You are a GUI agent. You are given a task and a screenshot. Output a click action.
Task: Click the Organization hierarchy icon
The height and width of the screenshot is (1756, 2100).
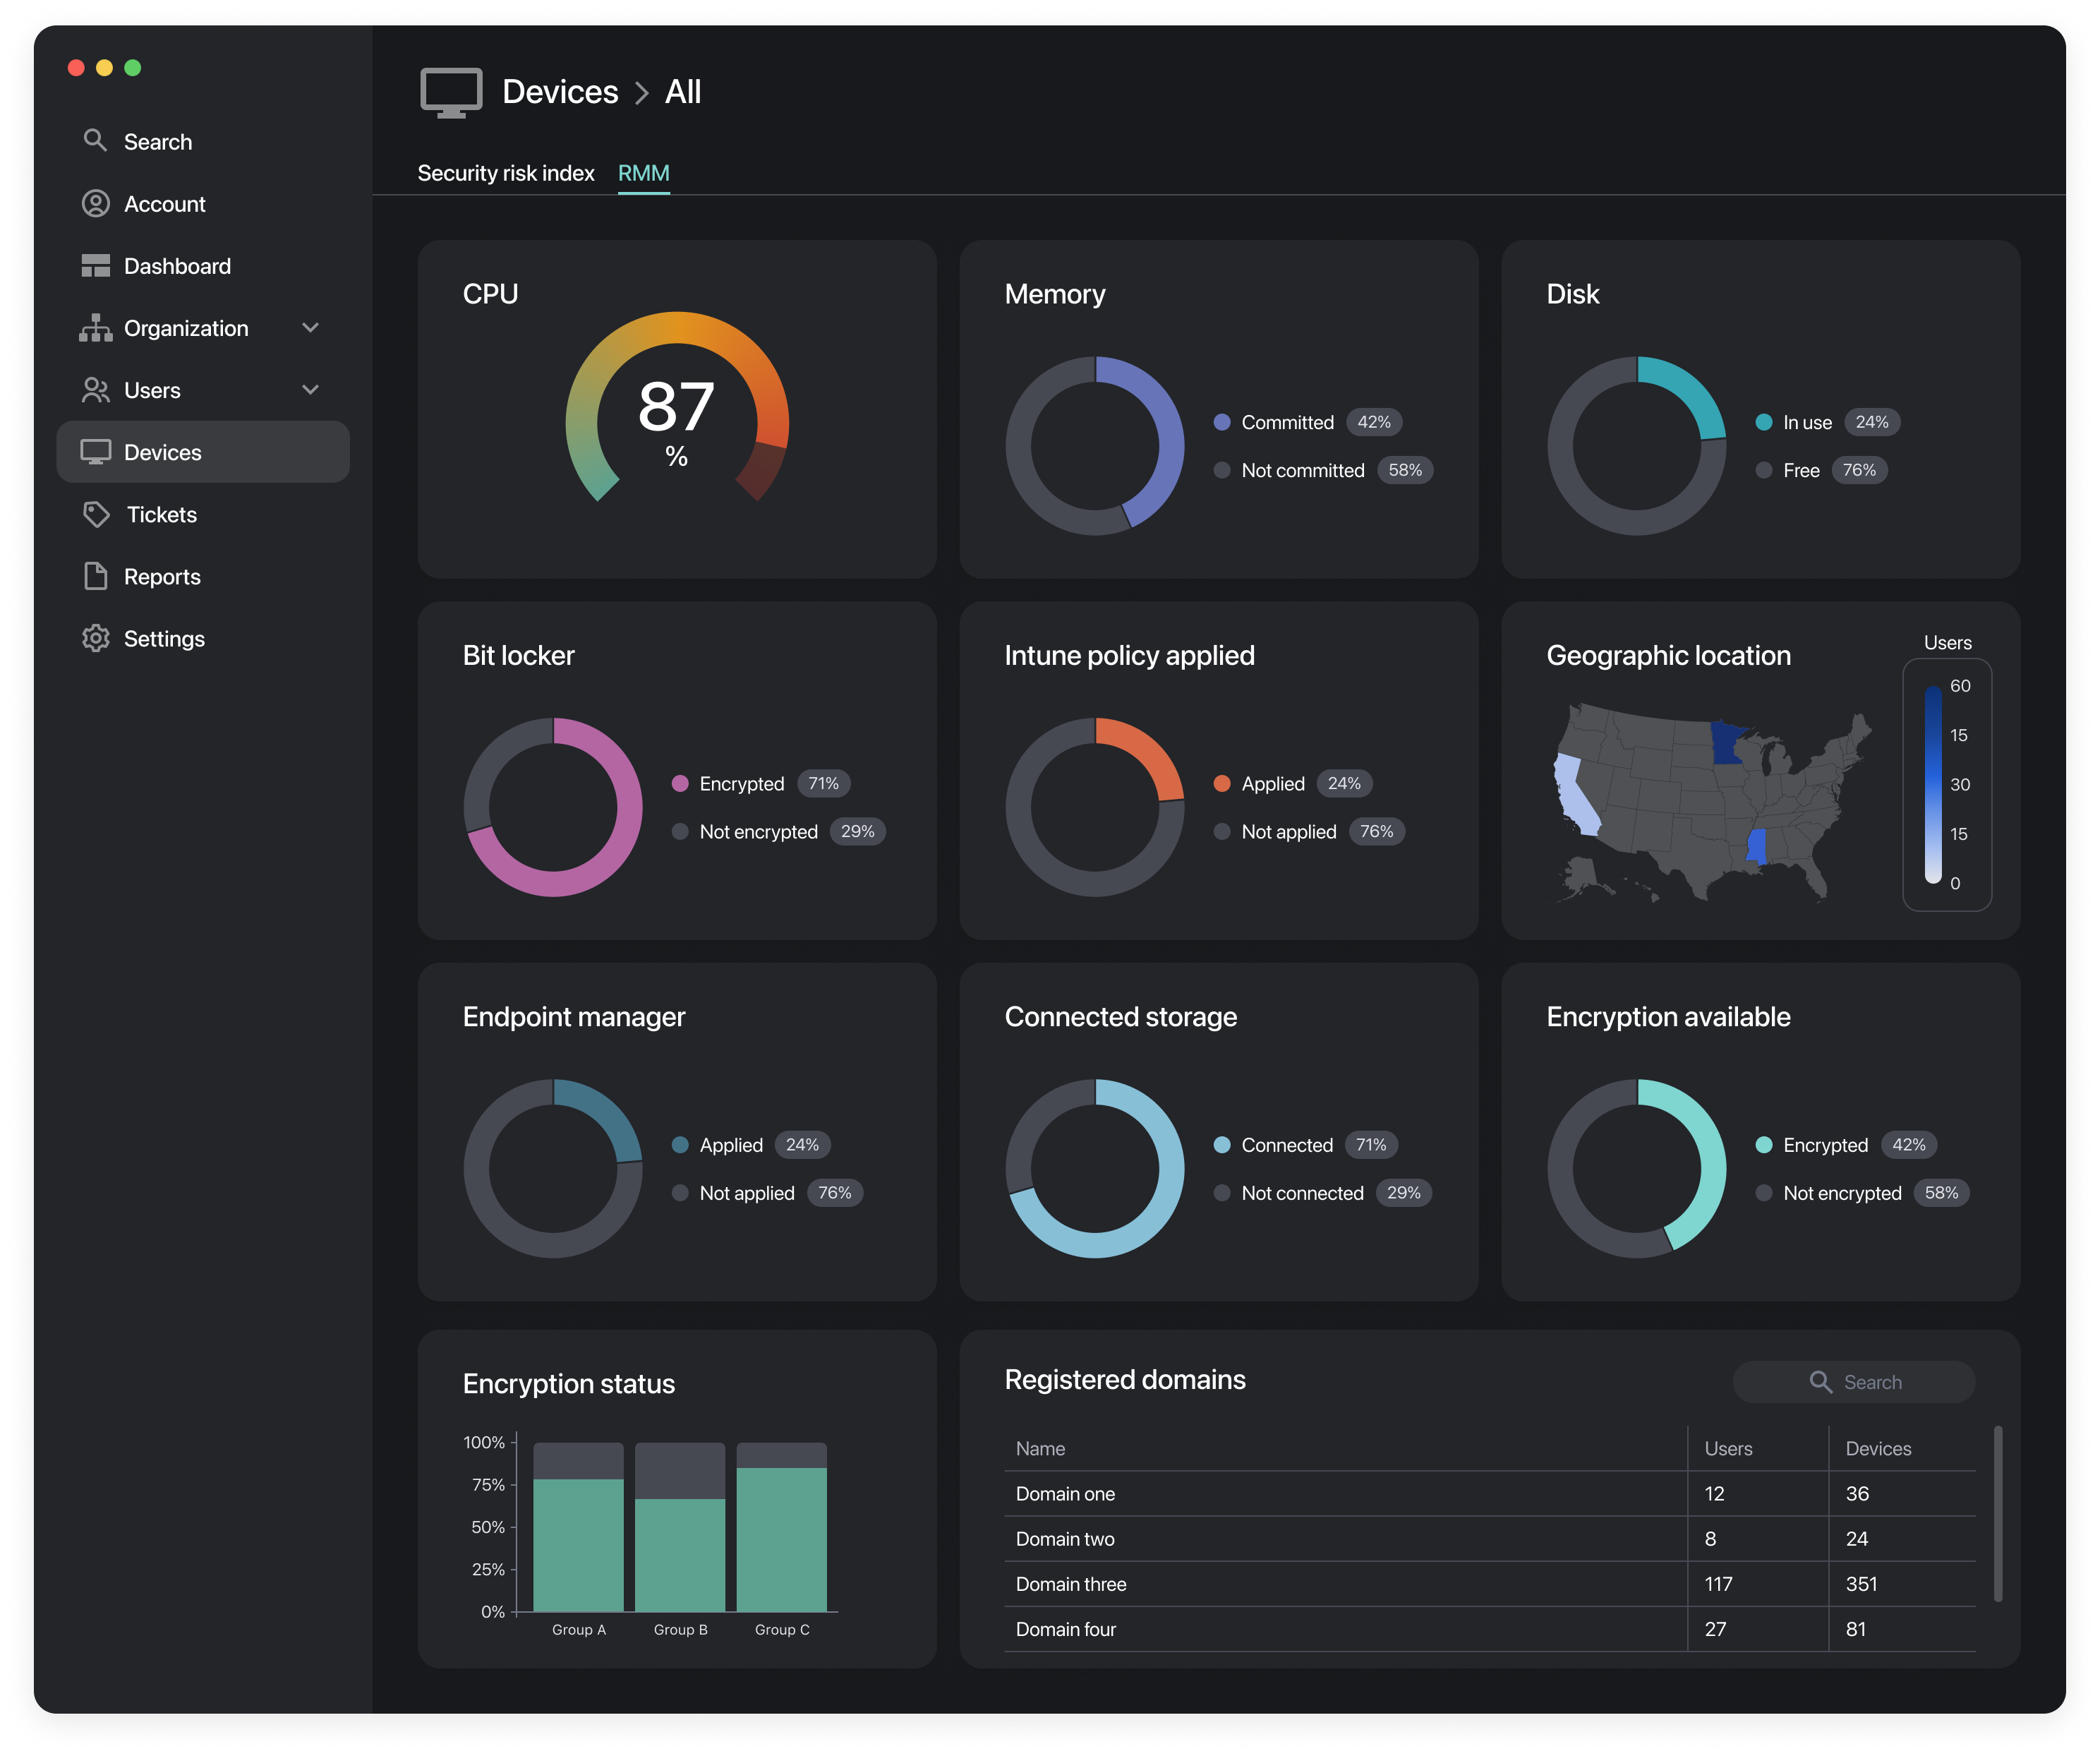coord(95,328)
